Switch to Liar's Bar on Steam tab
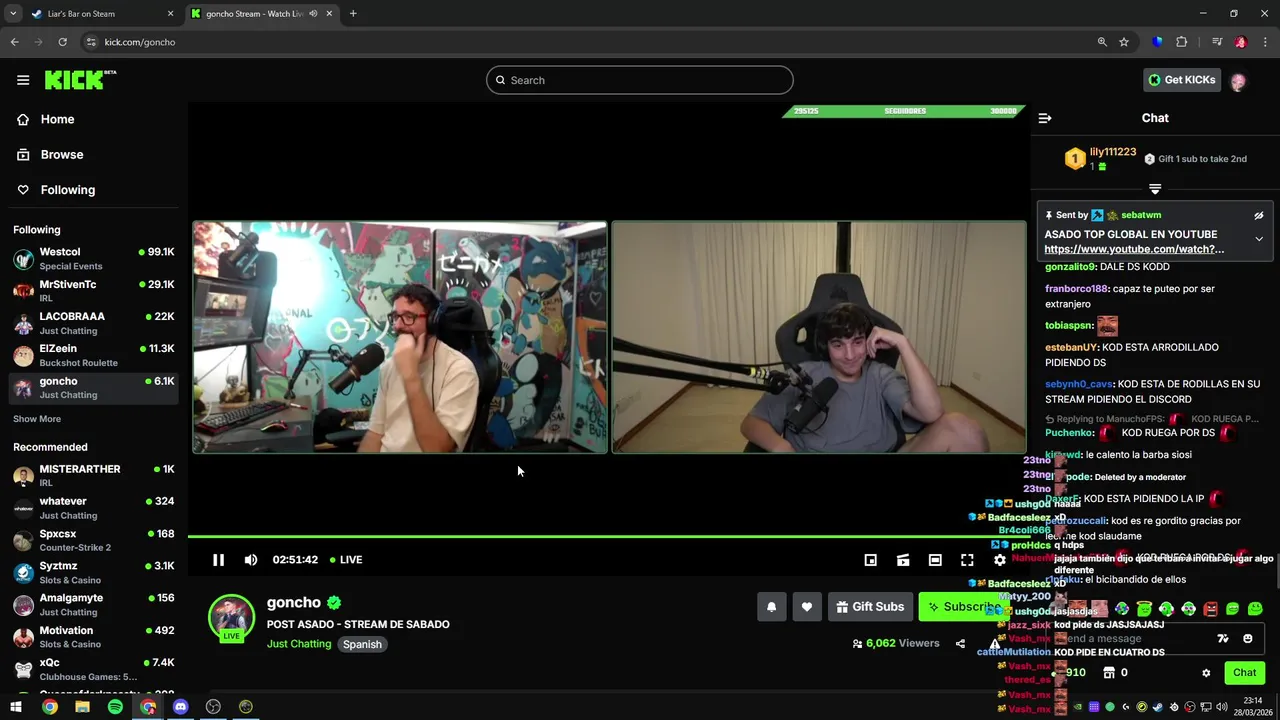 (x=103, y=14)
